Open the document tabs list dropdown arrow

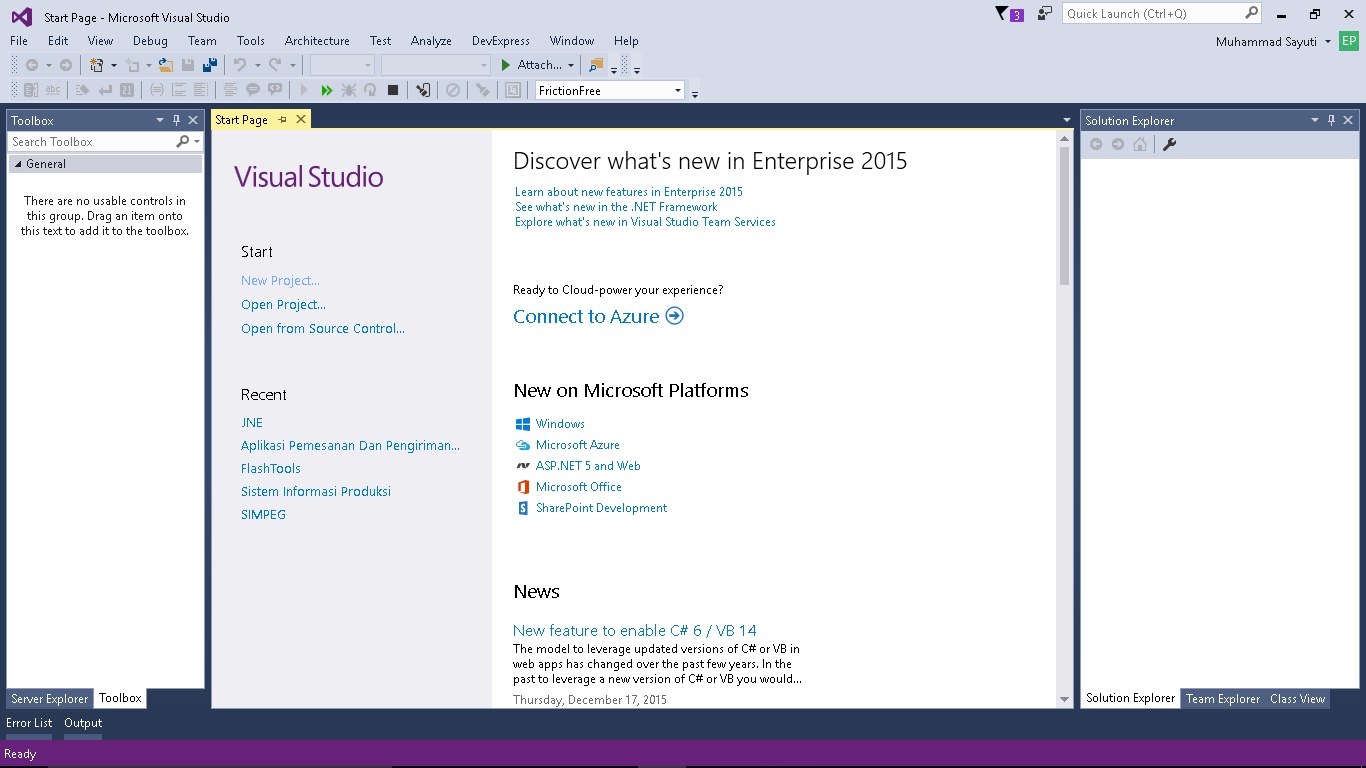tap(1067, 120)
